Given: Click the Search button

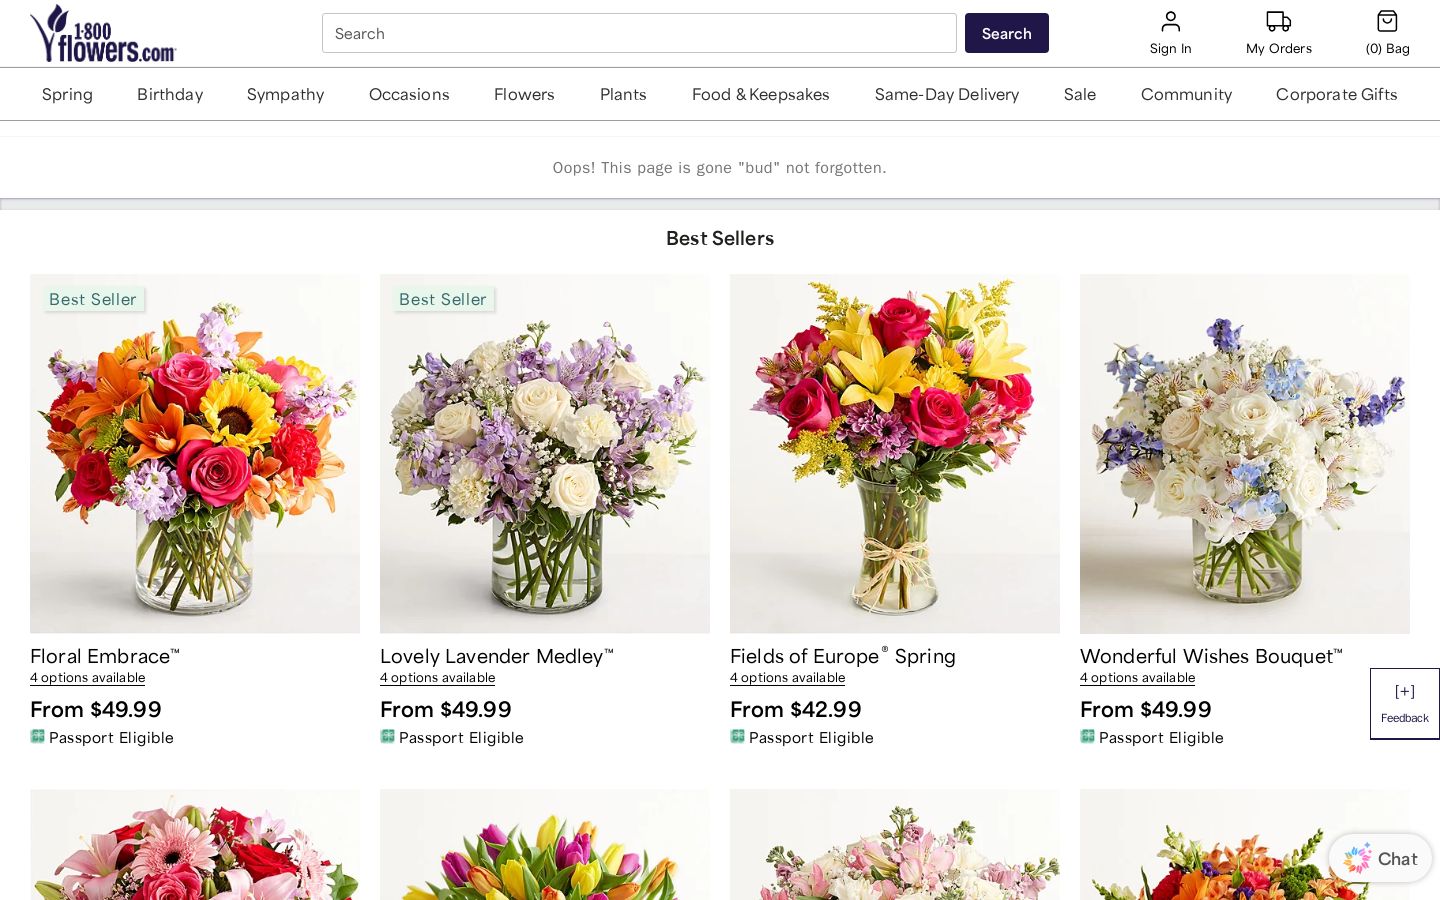Looking at the screenshot, I should click(x=1006, y=33).
